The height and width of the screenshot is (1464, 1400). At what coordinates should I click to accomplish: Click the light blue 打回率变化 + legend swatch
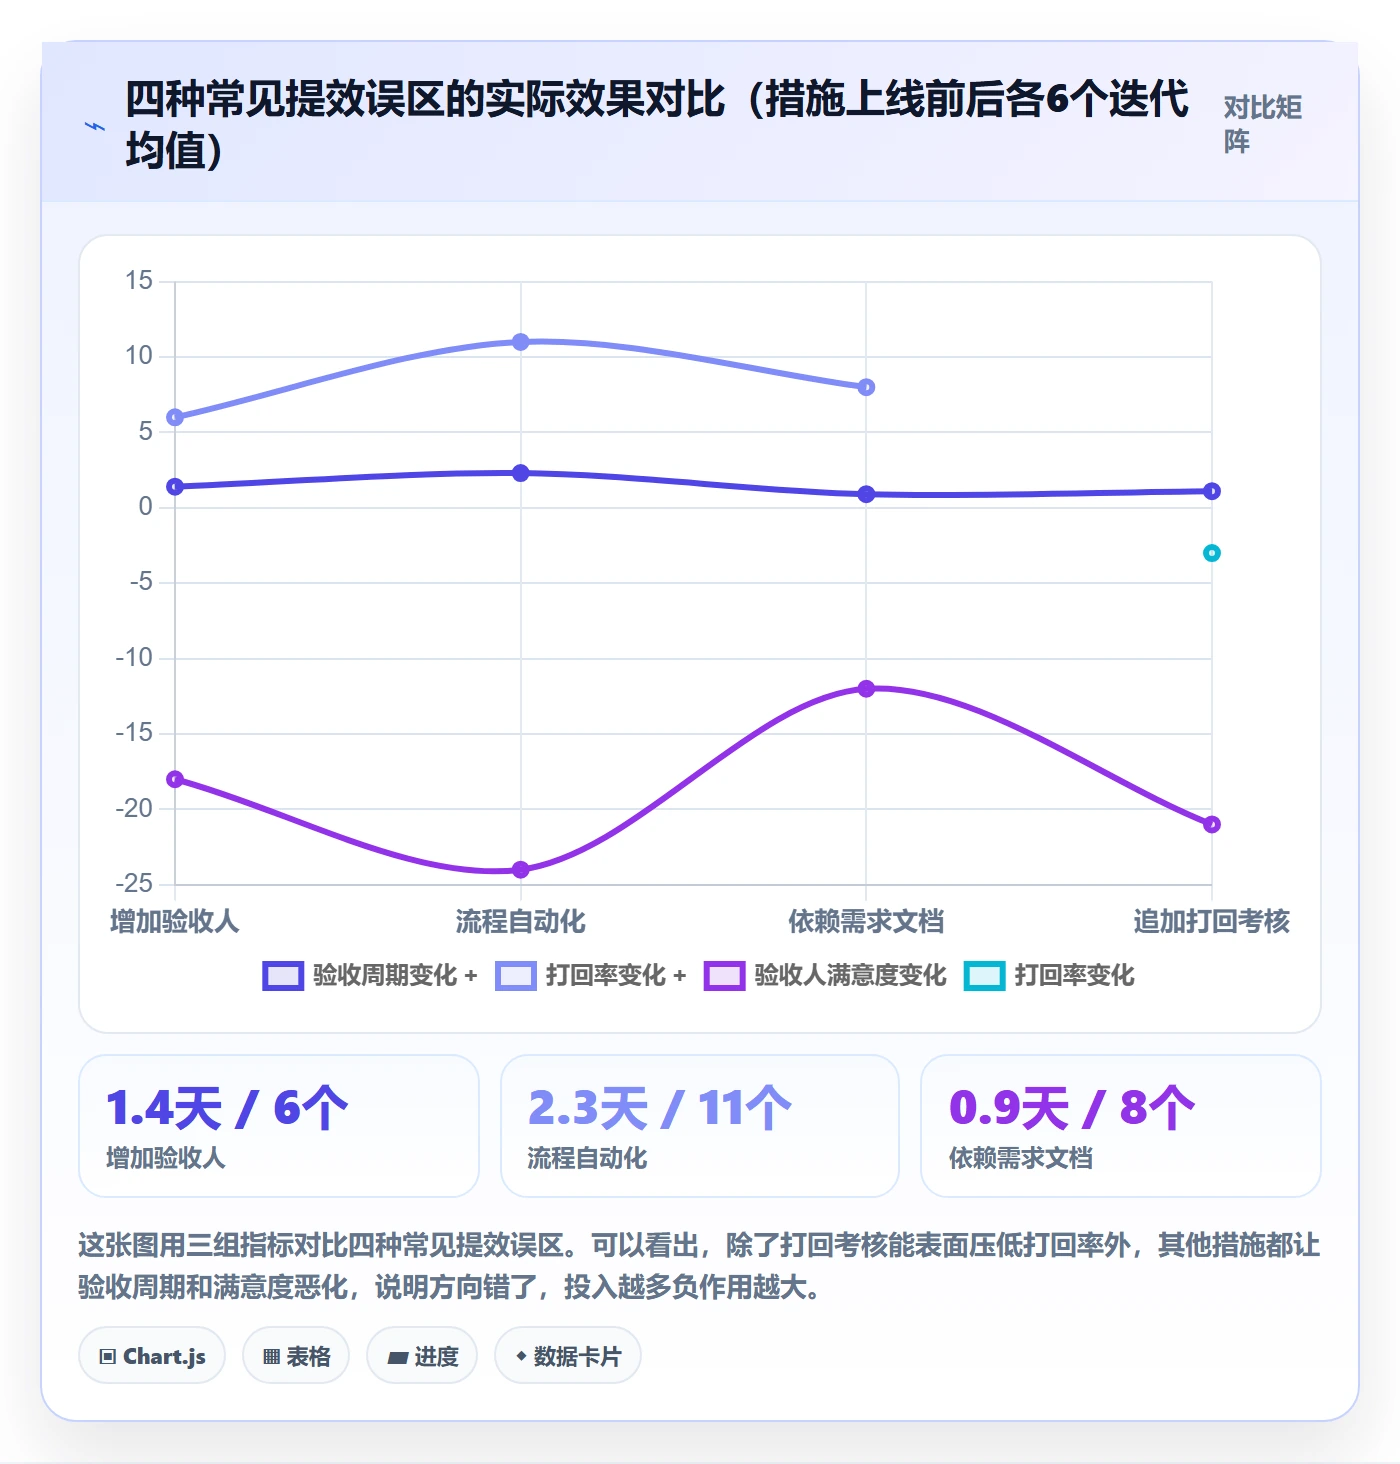pos(516,976)
